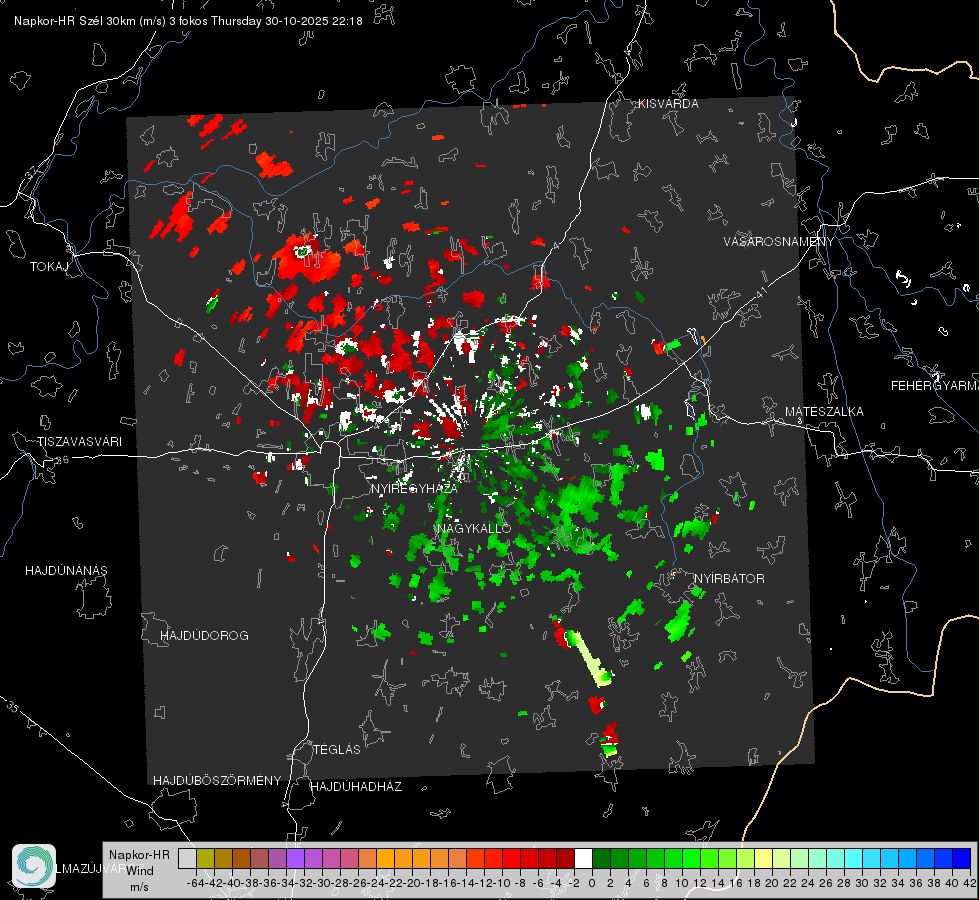The width and height of the screenshot is (979, 900).
Task: Pick the yellow legend swatch between 18 and 20
Action: click(x=763, y=858)
